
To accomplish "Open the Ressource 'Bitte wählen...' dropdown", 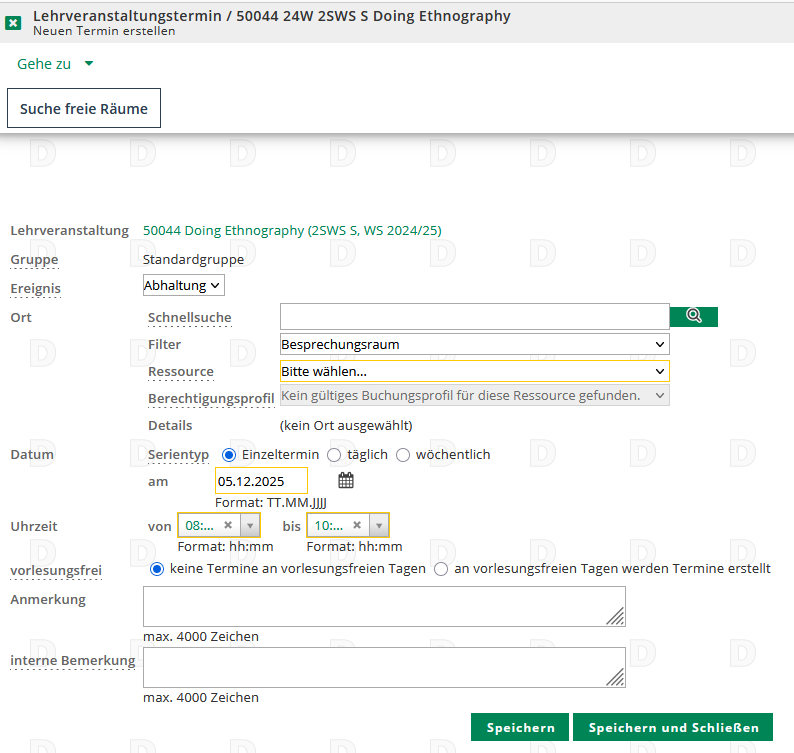I will coord(474,371).
